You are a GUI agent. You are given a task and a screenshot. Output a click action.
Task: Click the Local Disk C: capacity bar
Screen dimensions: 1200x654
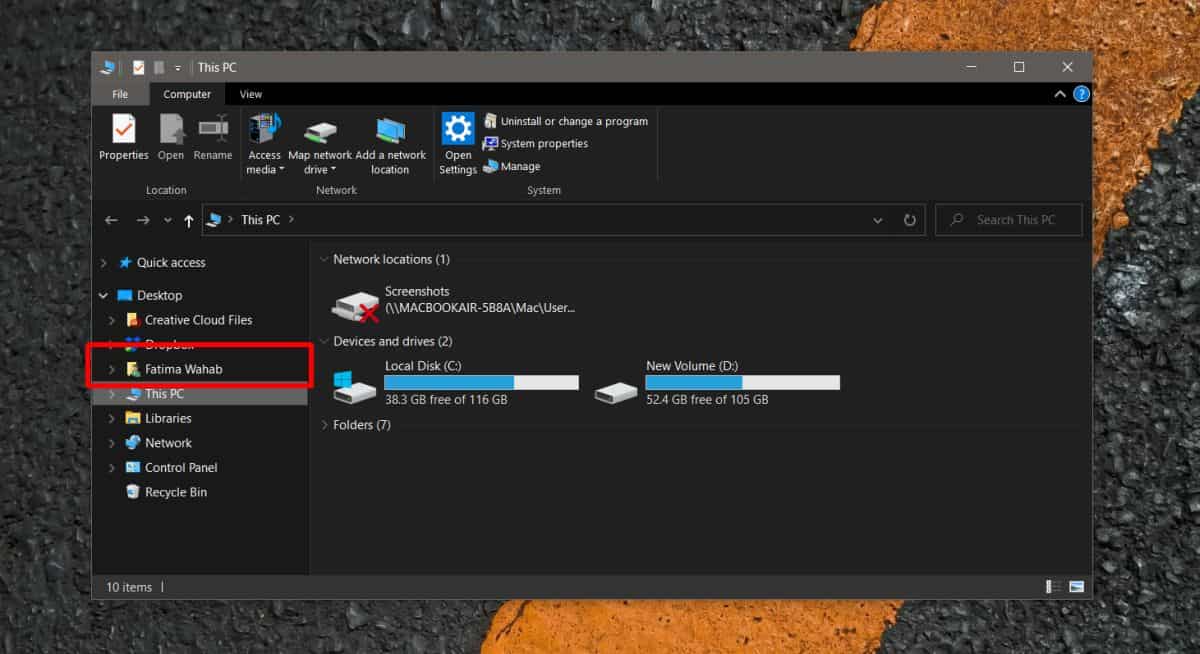coord(480,382)
